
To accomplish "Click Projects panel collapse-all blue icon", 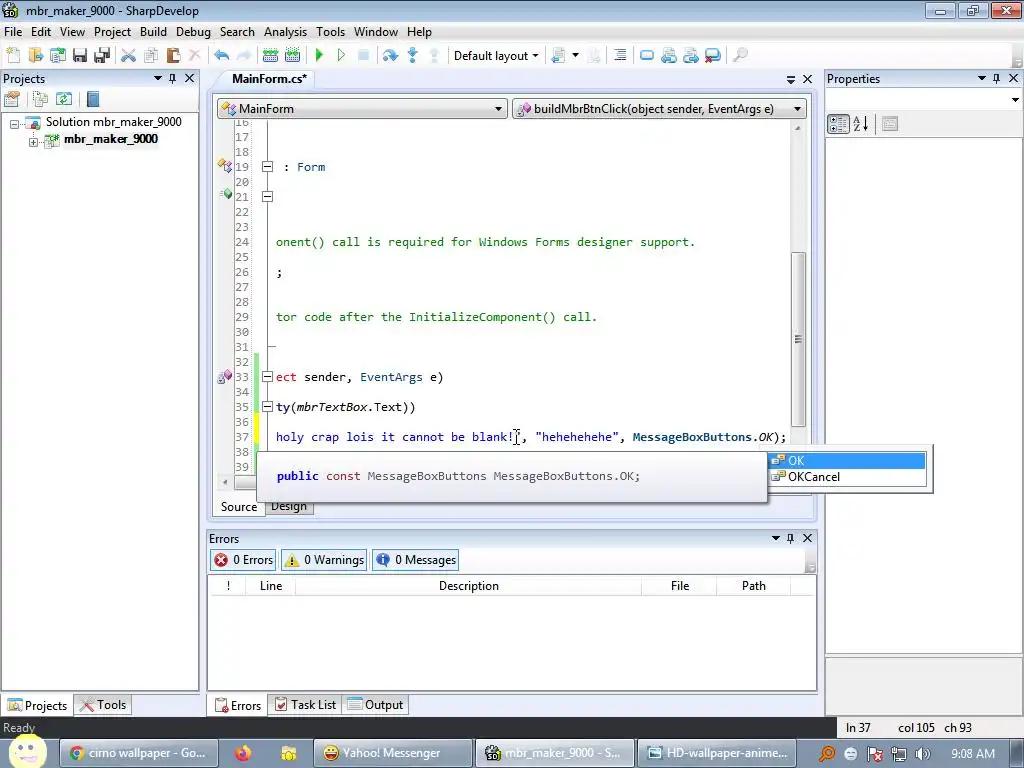I will 93,99.
